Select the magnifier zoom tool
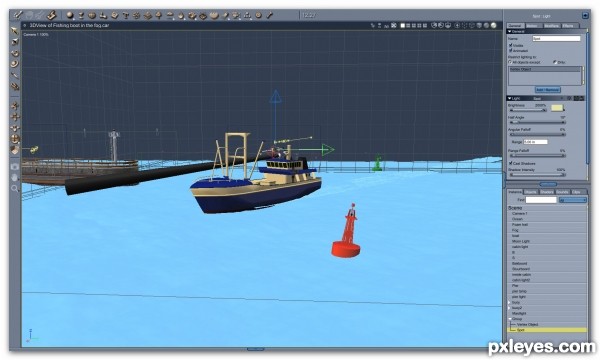This screenshot has height=360, width=600. click(x=15, y=189)
